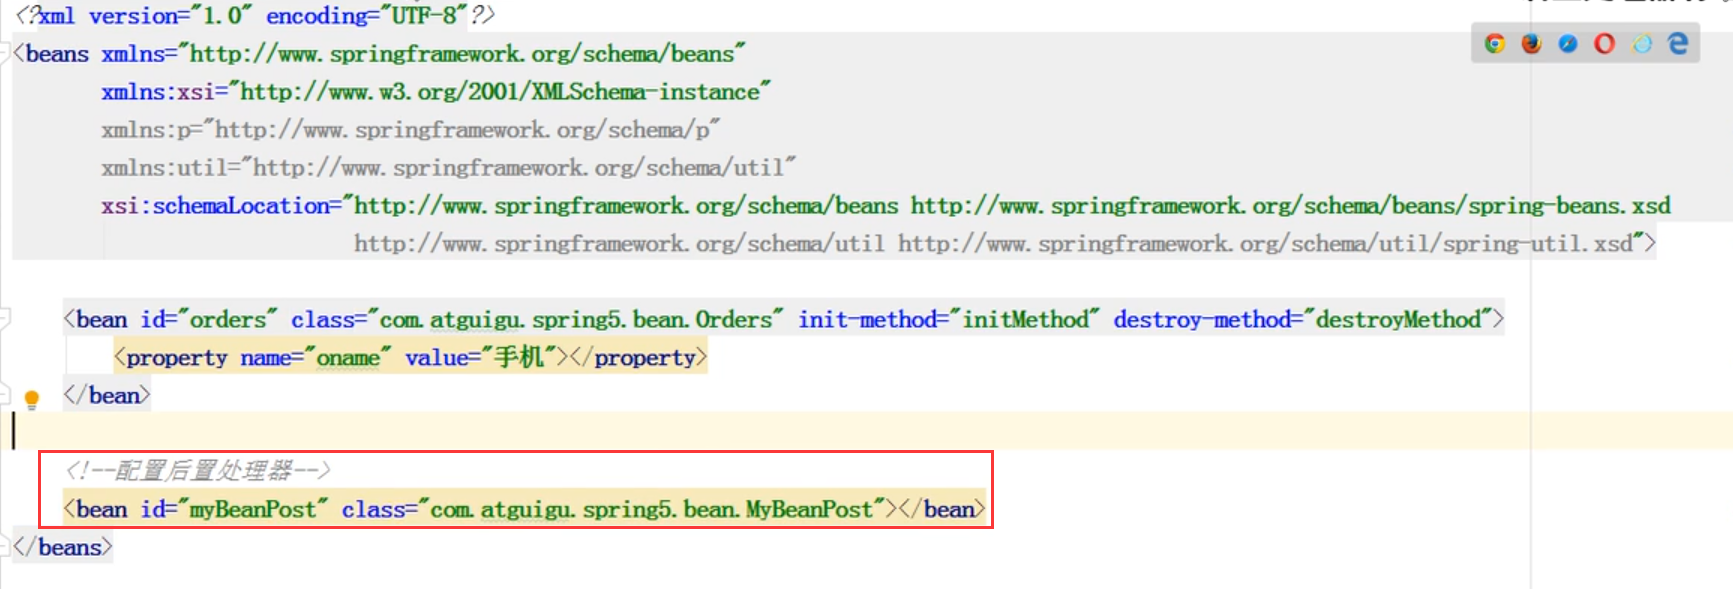The height and width of the screenshot is (589, 1733).
Task: Click the spring-util.xsd schema URL
Action: click(1265, 243)
